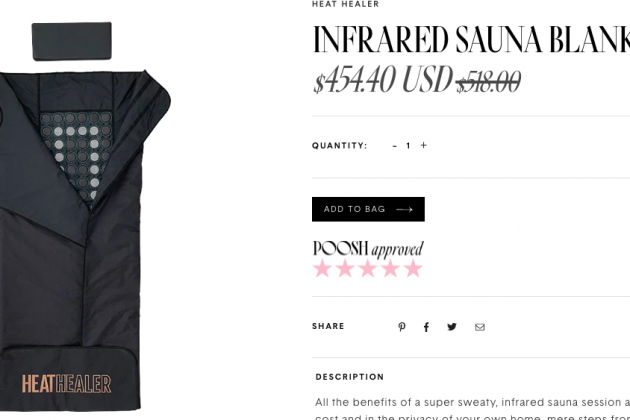Share product on Facebook

point(426,327)
